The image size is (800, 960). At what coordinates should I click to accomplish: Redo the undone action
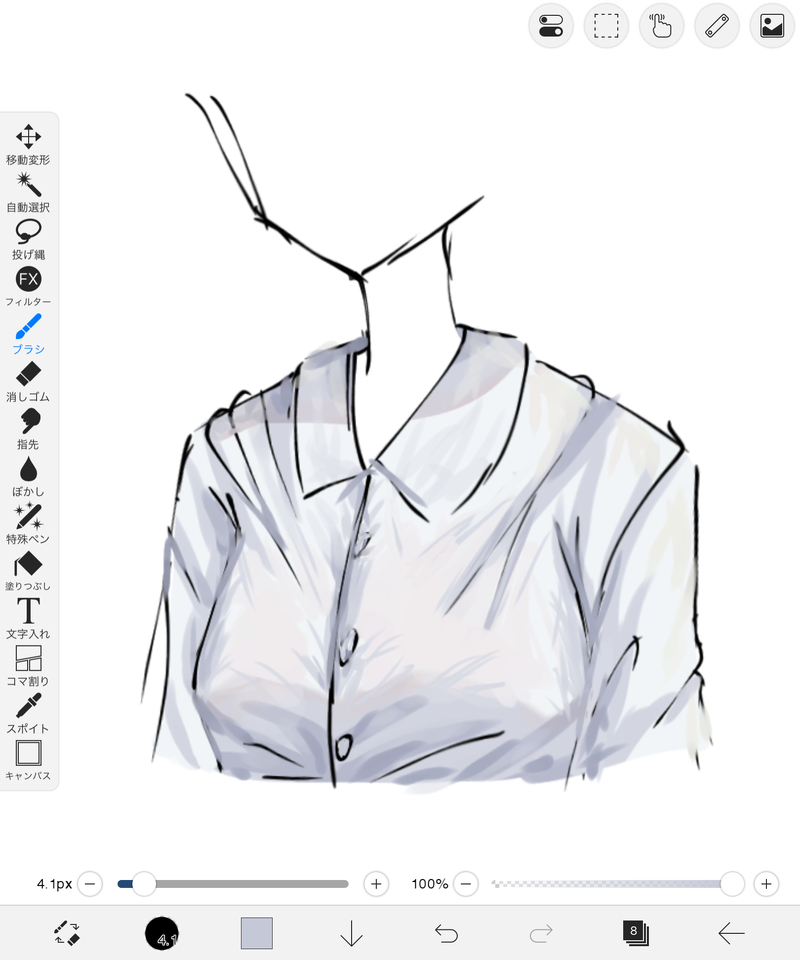click(541, 934)
